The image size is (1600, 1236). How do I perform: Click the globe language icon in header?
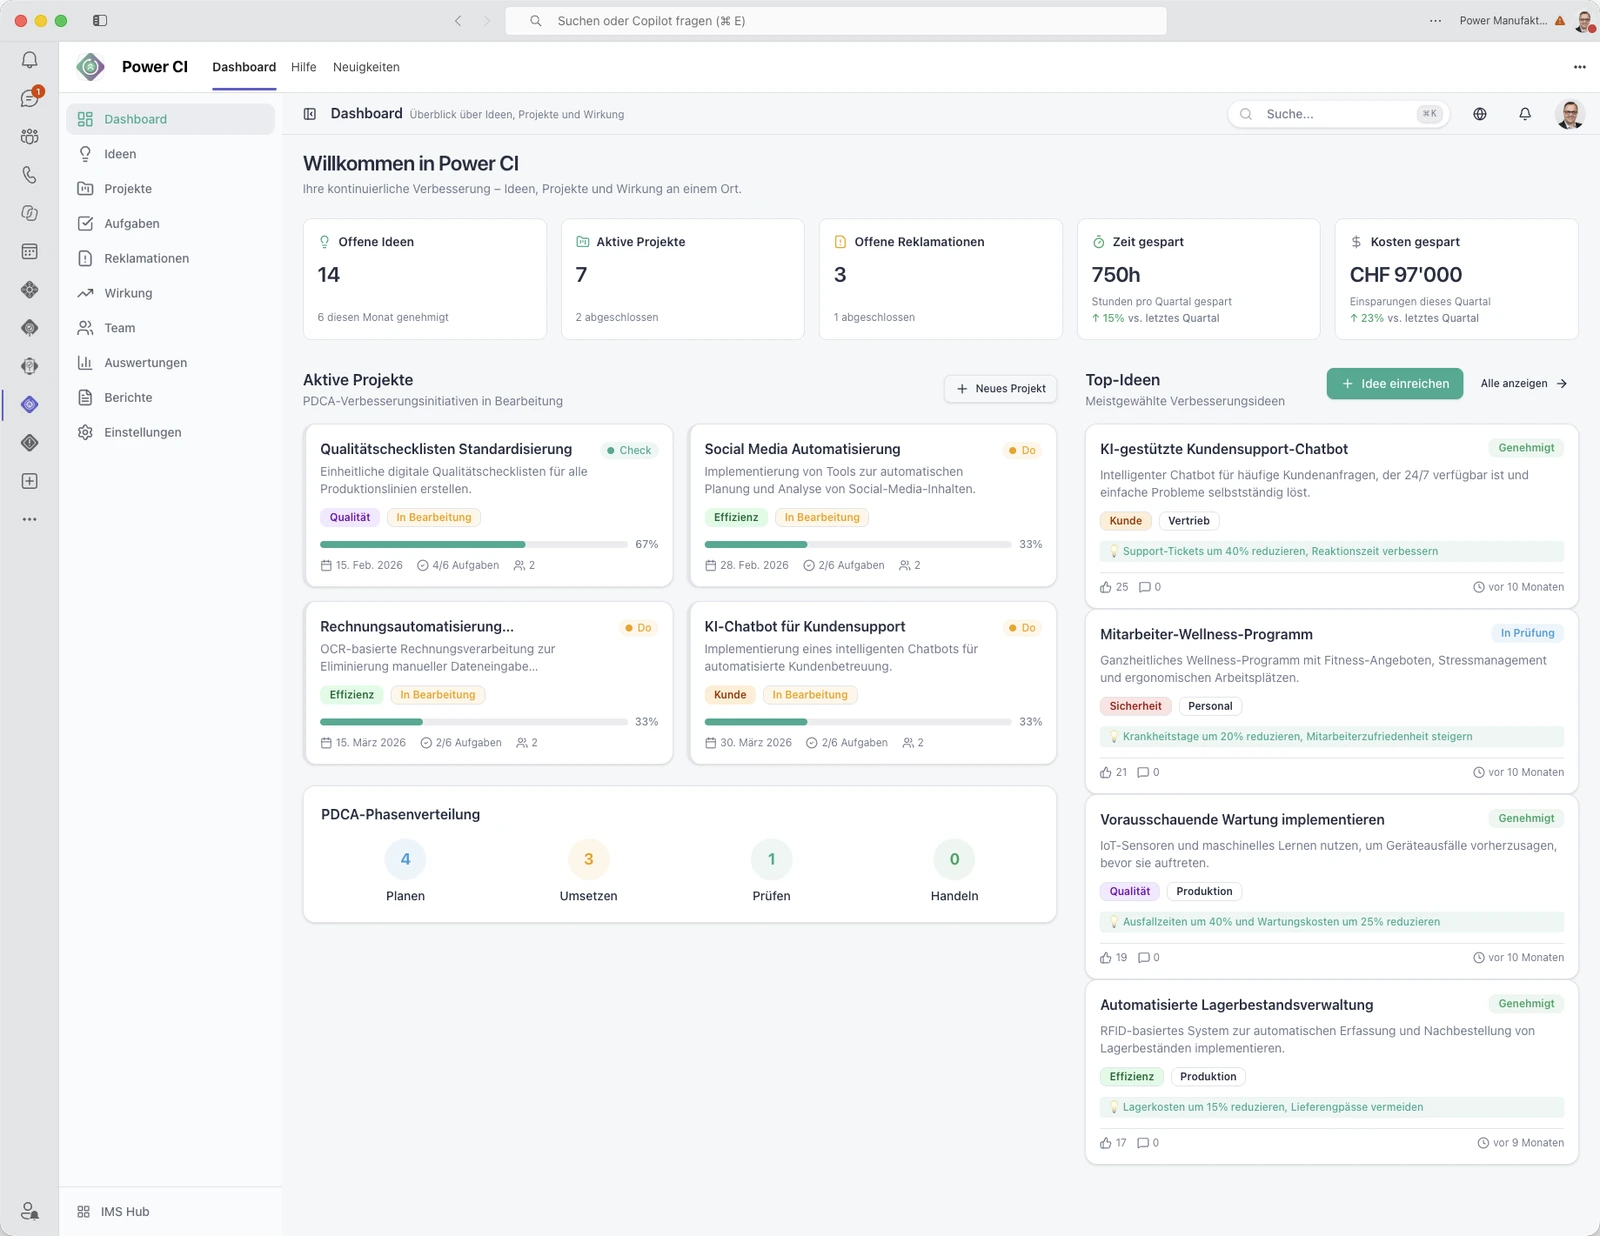[1480, 114]
